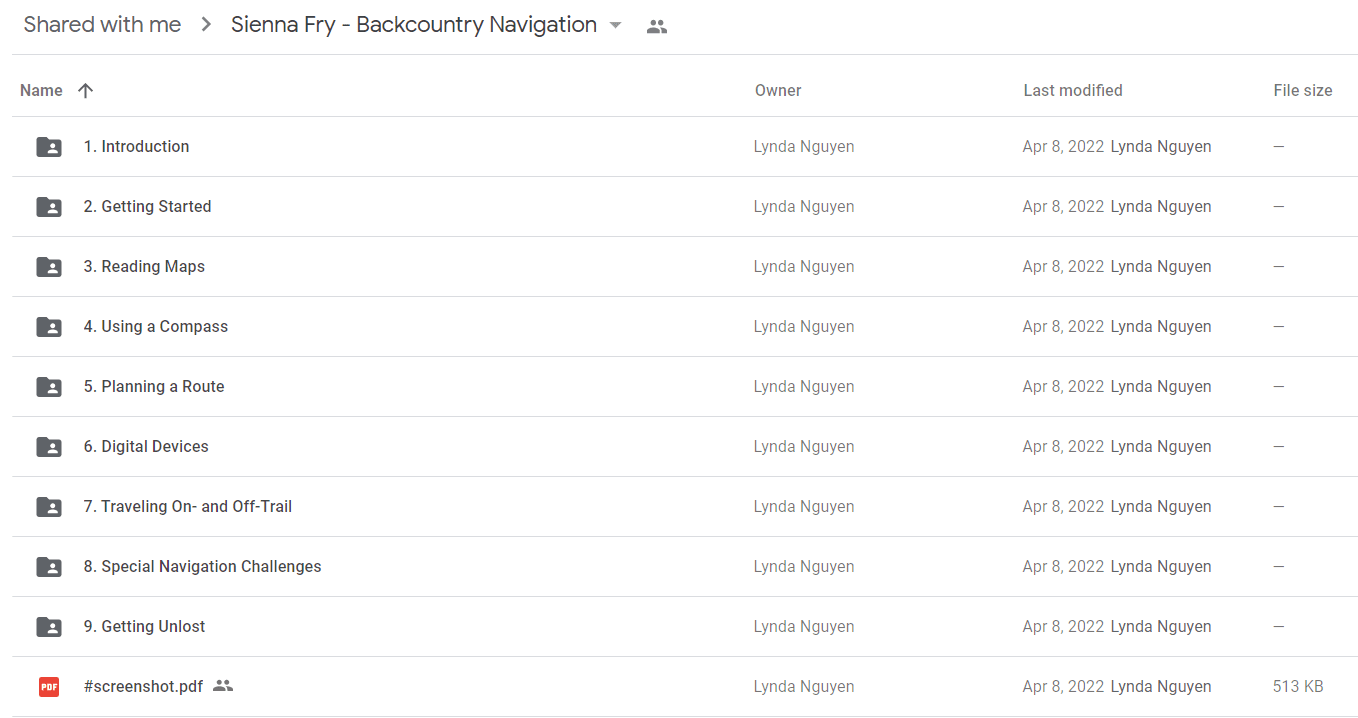Viewport: 1358px width, 718px height.
Task: Click the Last modified column header
Action: [x=1073, y=90]
